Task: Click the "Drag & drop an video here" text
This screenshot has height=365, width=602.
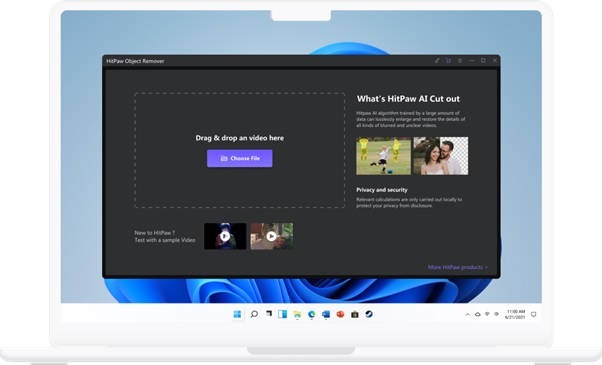Action: tap(240, 138)
